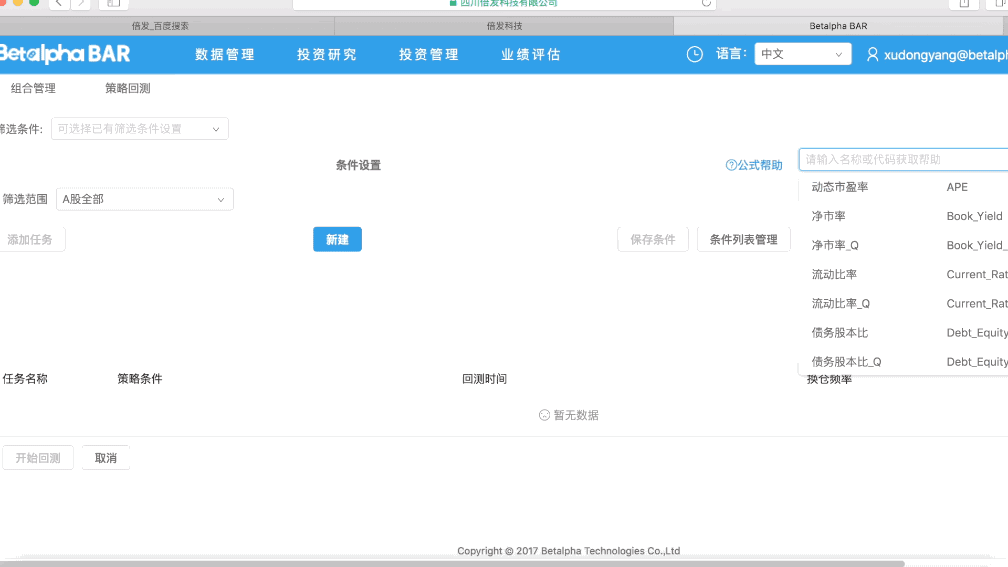Viewport: 1008px width, 567px height.
Task: Select 净市率_Q from the suggestion list
Action: [x=835, y=245]
